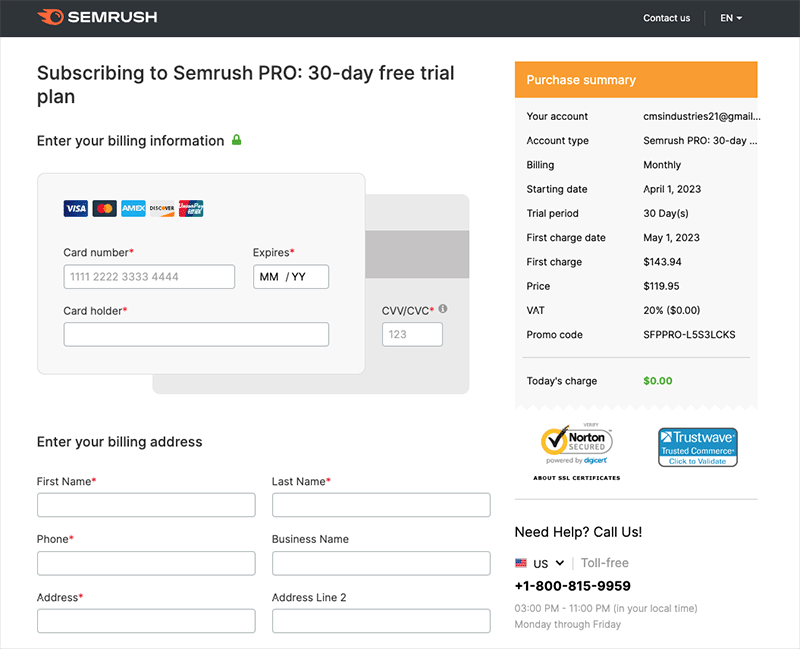Screen dimensions: 800x649
Task: Click the Amex card icon
Action: [133, 208]
